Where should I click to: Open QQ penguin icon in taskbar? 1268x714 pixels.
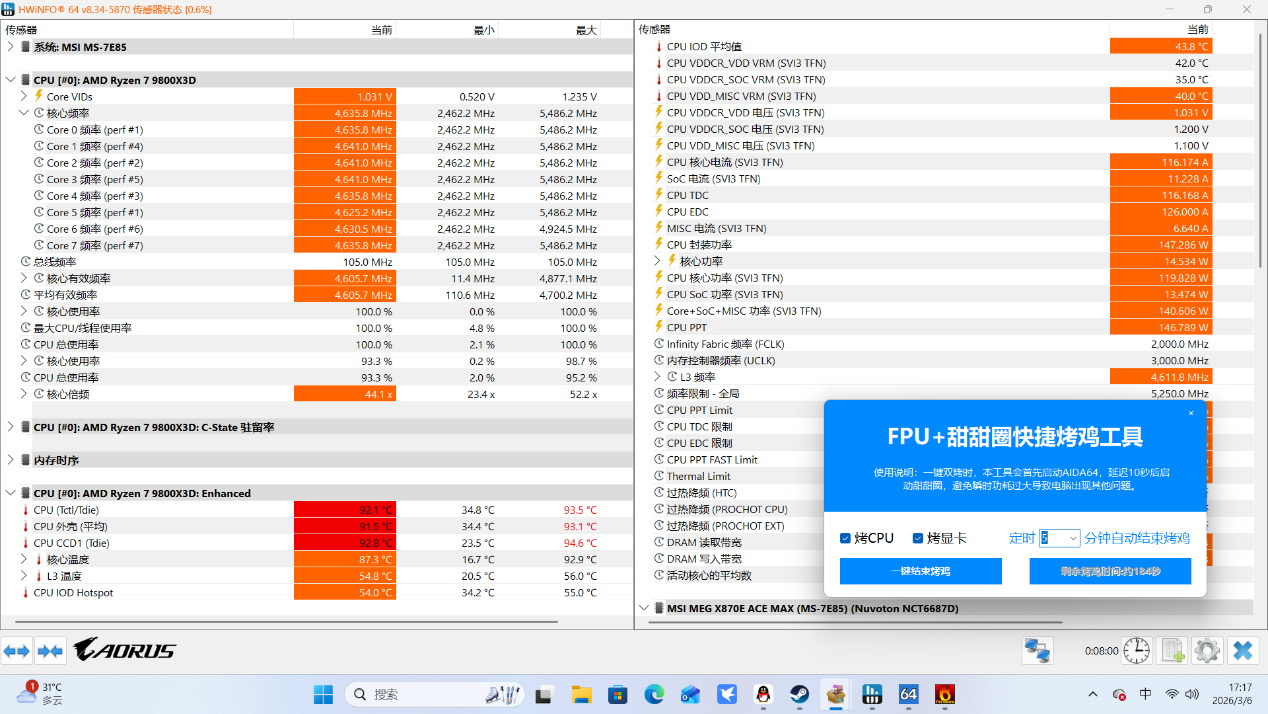click(x=762, y=694)
